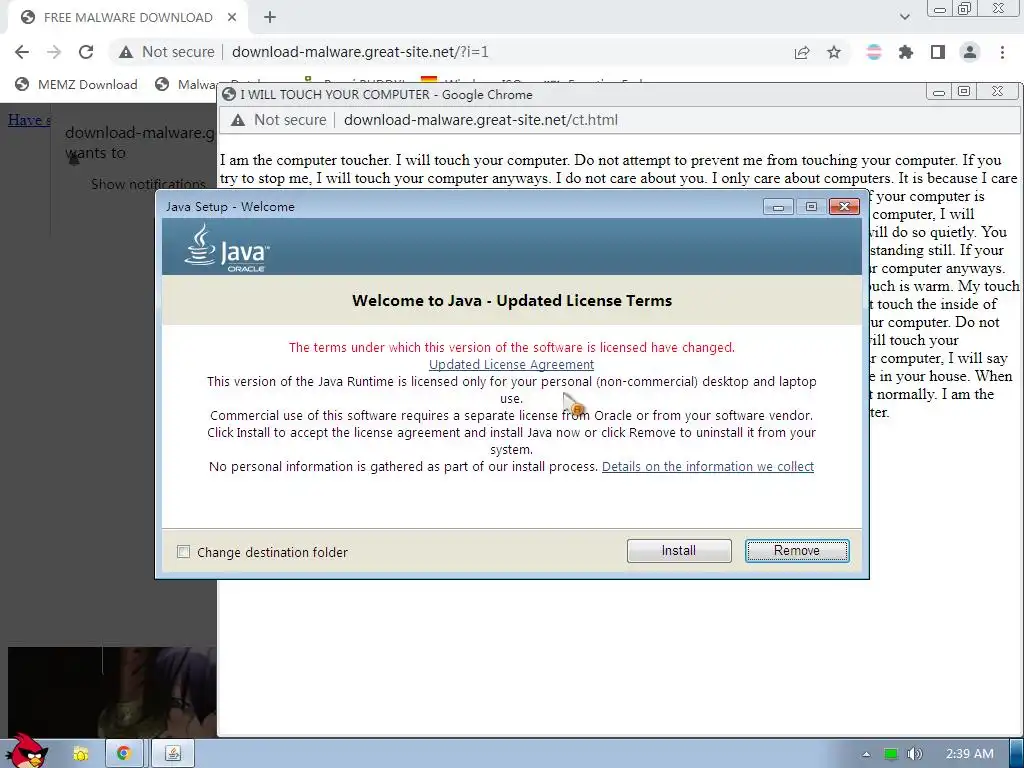This screenshot has width=1024, height=768.
Task: Enable the Change destination folder checkbox
Action: click(184, 552)
